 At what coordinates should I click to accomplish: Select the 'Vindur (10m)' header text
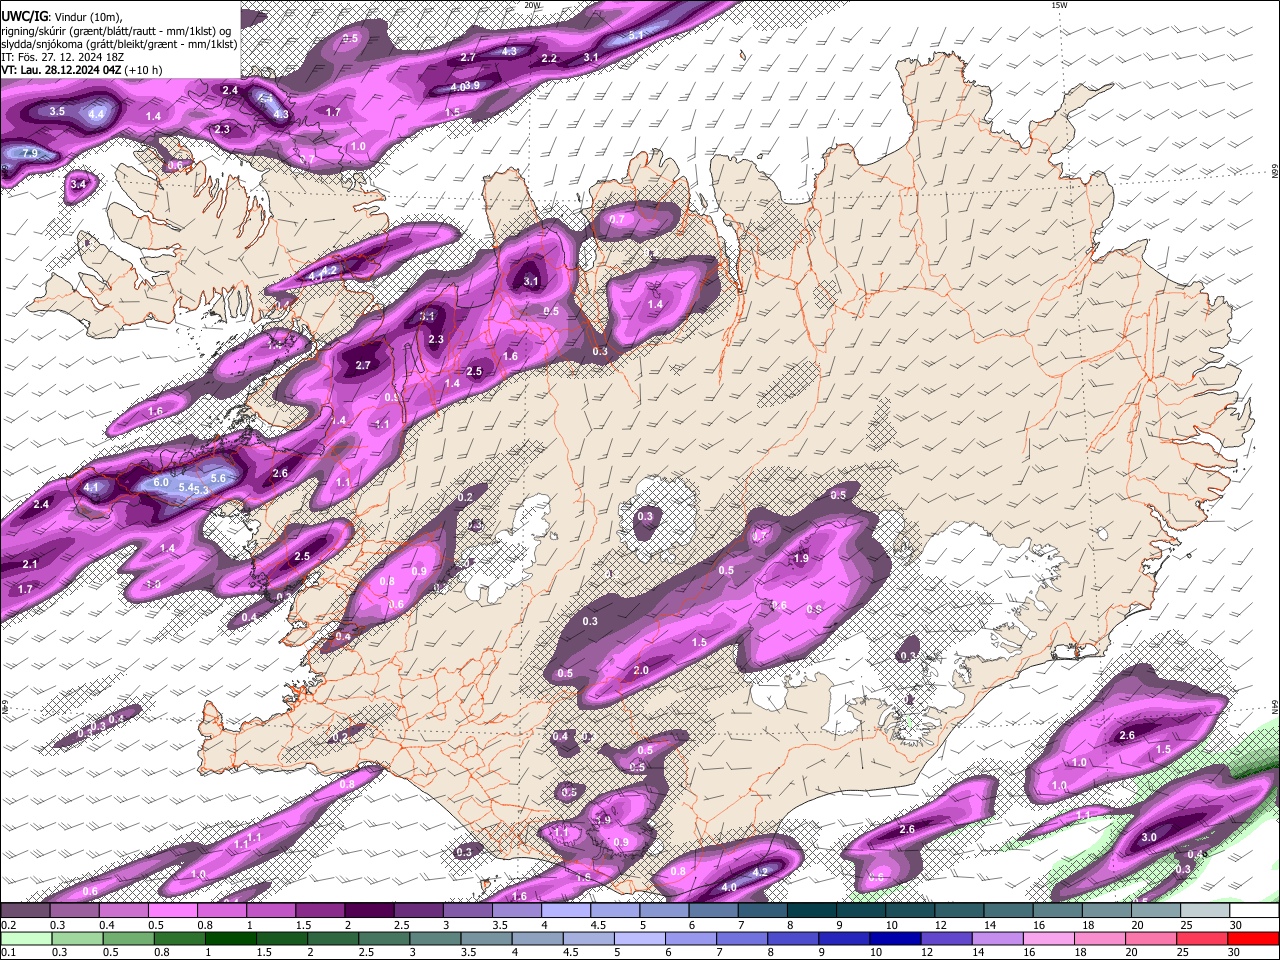[86, 16]
